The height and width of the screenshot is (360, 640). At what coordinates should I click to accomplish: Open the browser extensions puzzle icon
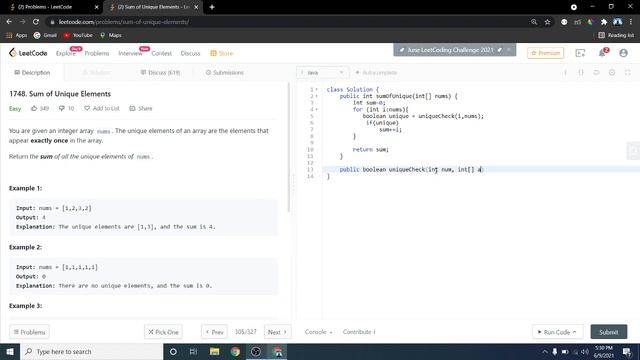pyautogui.click(x=604, y=22)
